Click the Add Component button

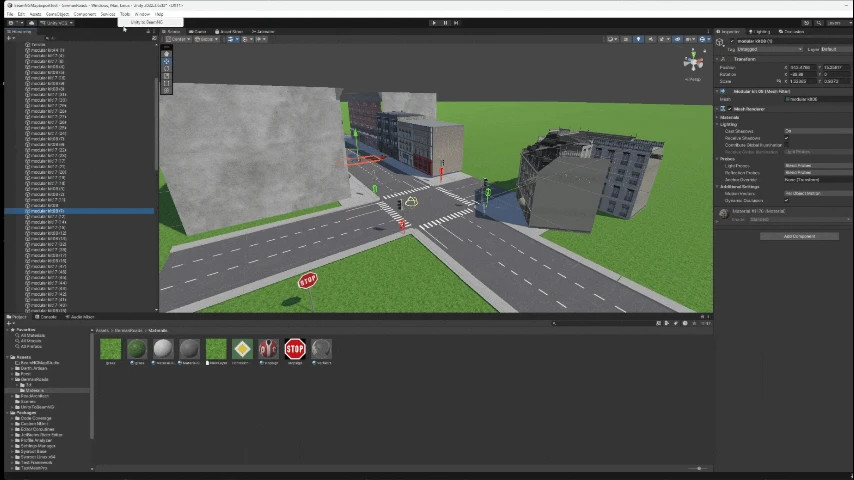coord(799,236)
